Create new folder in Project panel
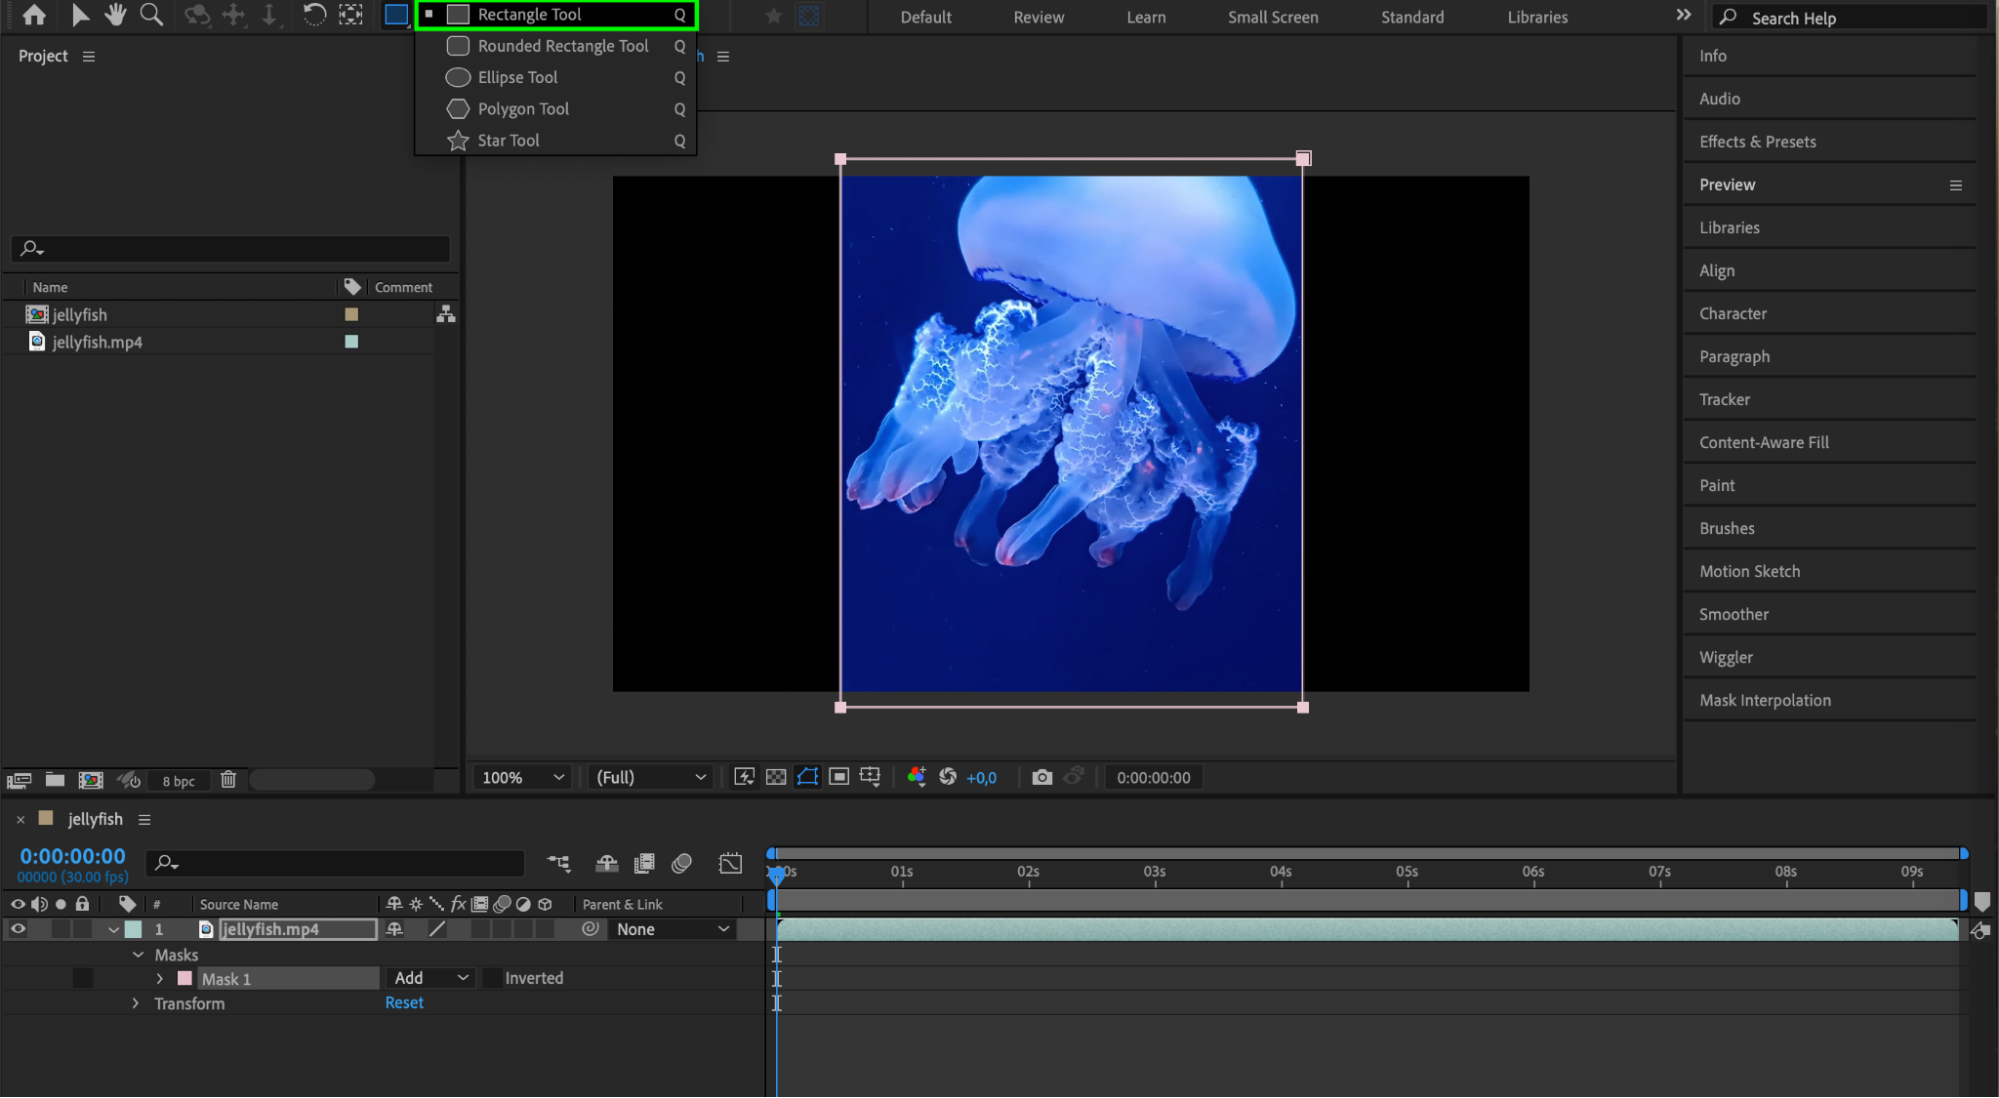This screenshot has width=1999, height=1098. click(55, 780)
